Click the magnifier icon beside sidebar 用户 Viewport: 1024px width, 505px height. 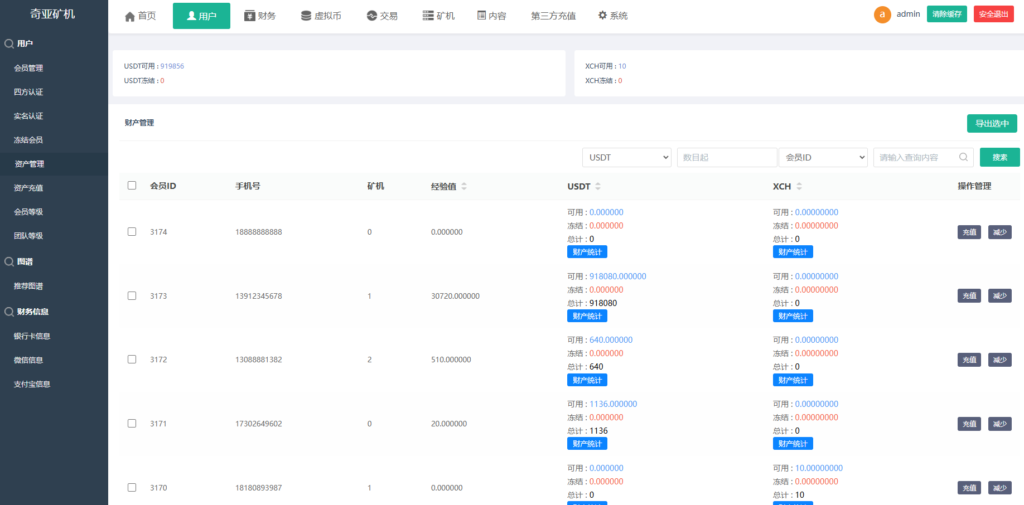click(9, 44)
